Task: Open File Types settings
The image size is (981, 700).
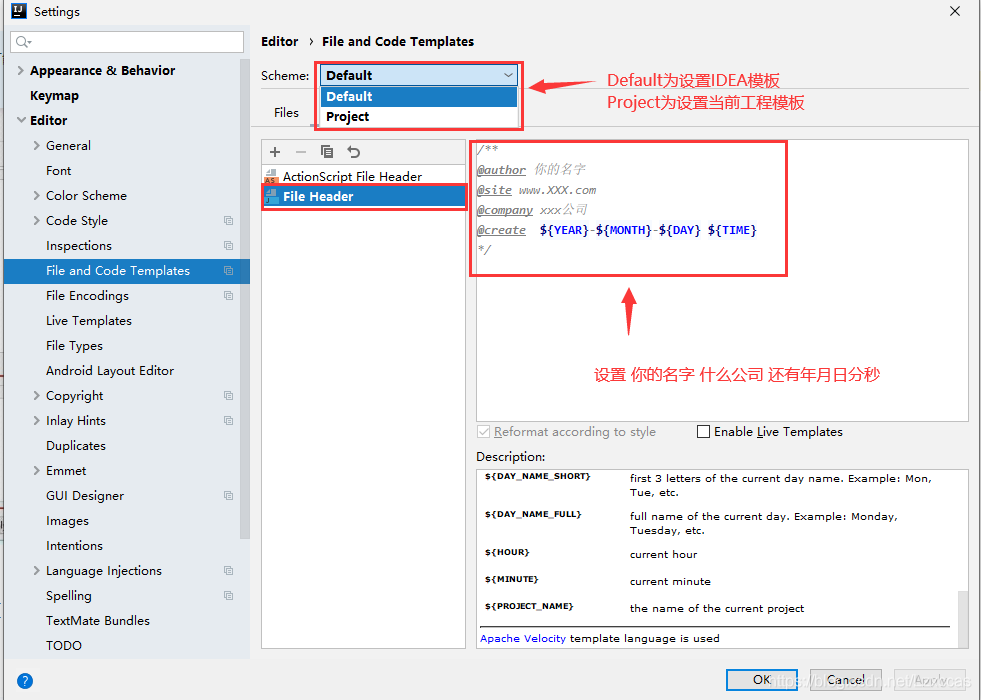Action: (74, 345)
